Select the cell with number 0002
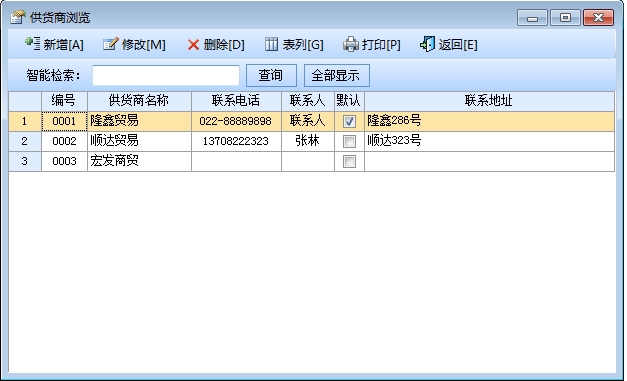627x381 pixels. pos(64,141)
